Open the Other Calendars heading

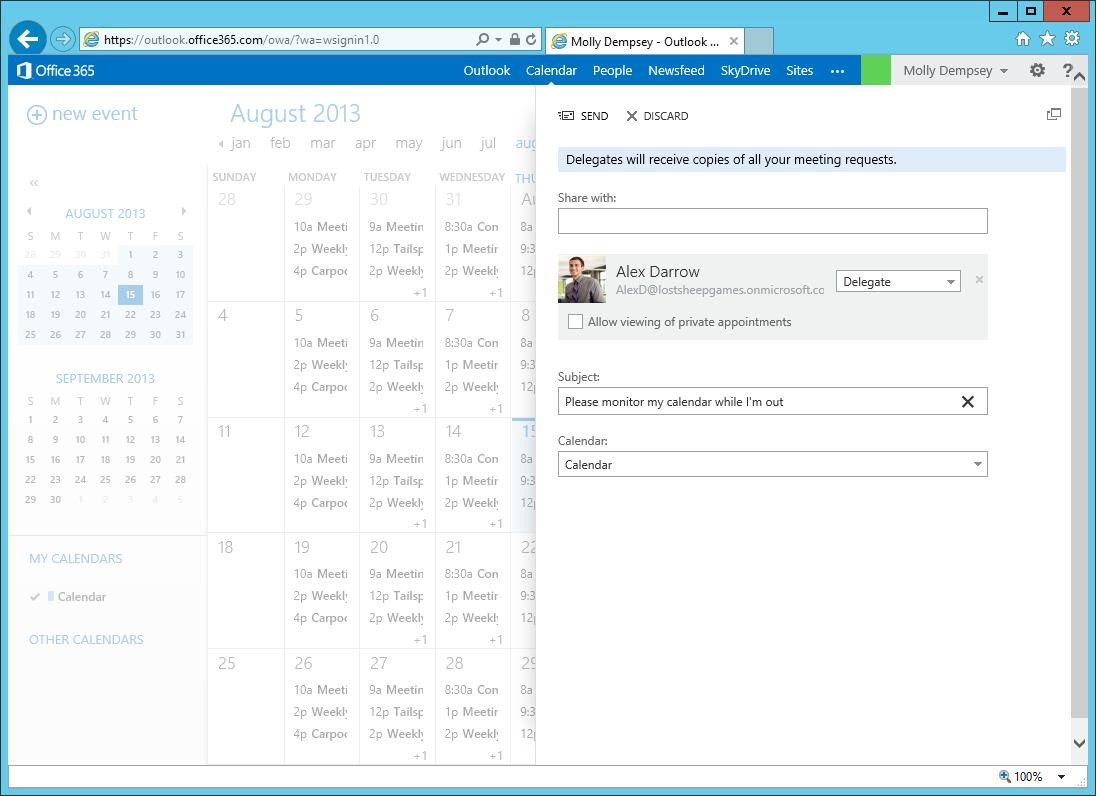(86, 639)
